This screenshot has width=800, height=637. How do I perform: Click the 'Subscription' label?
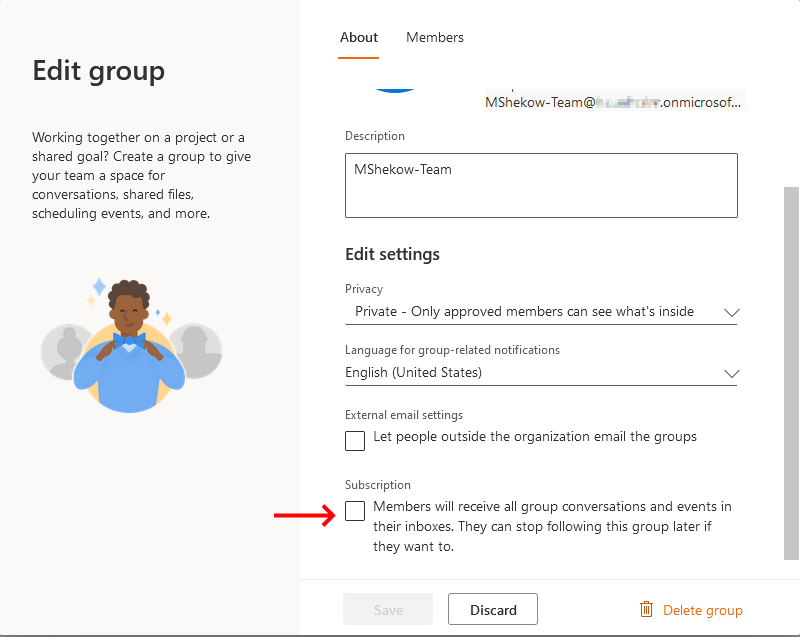tap(378, 485)
